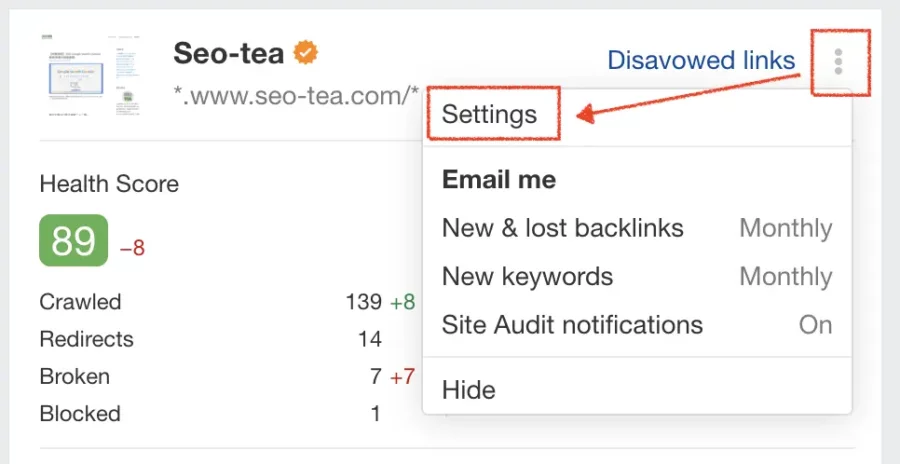The height and width of the screenshot is (464, 900).
Task: Open the green Health Score 89 badge
Action: (x=73, y=240)
